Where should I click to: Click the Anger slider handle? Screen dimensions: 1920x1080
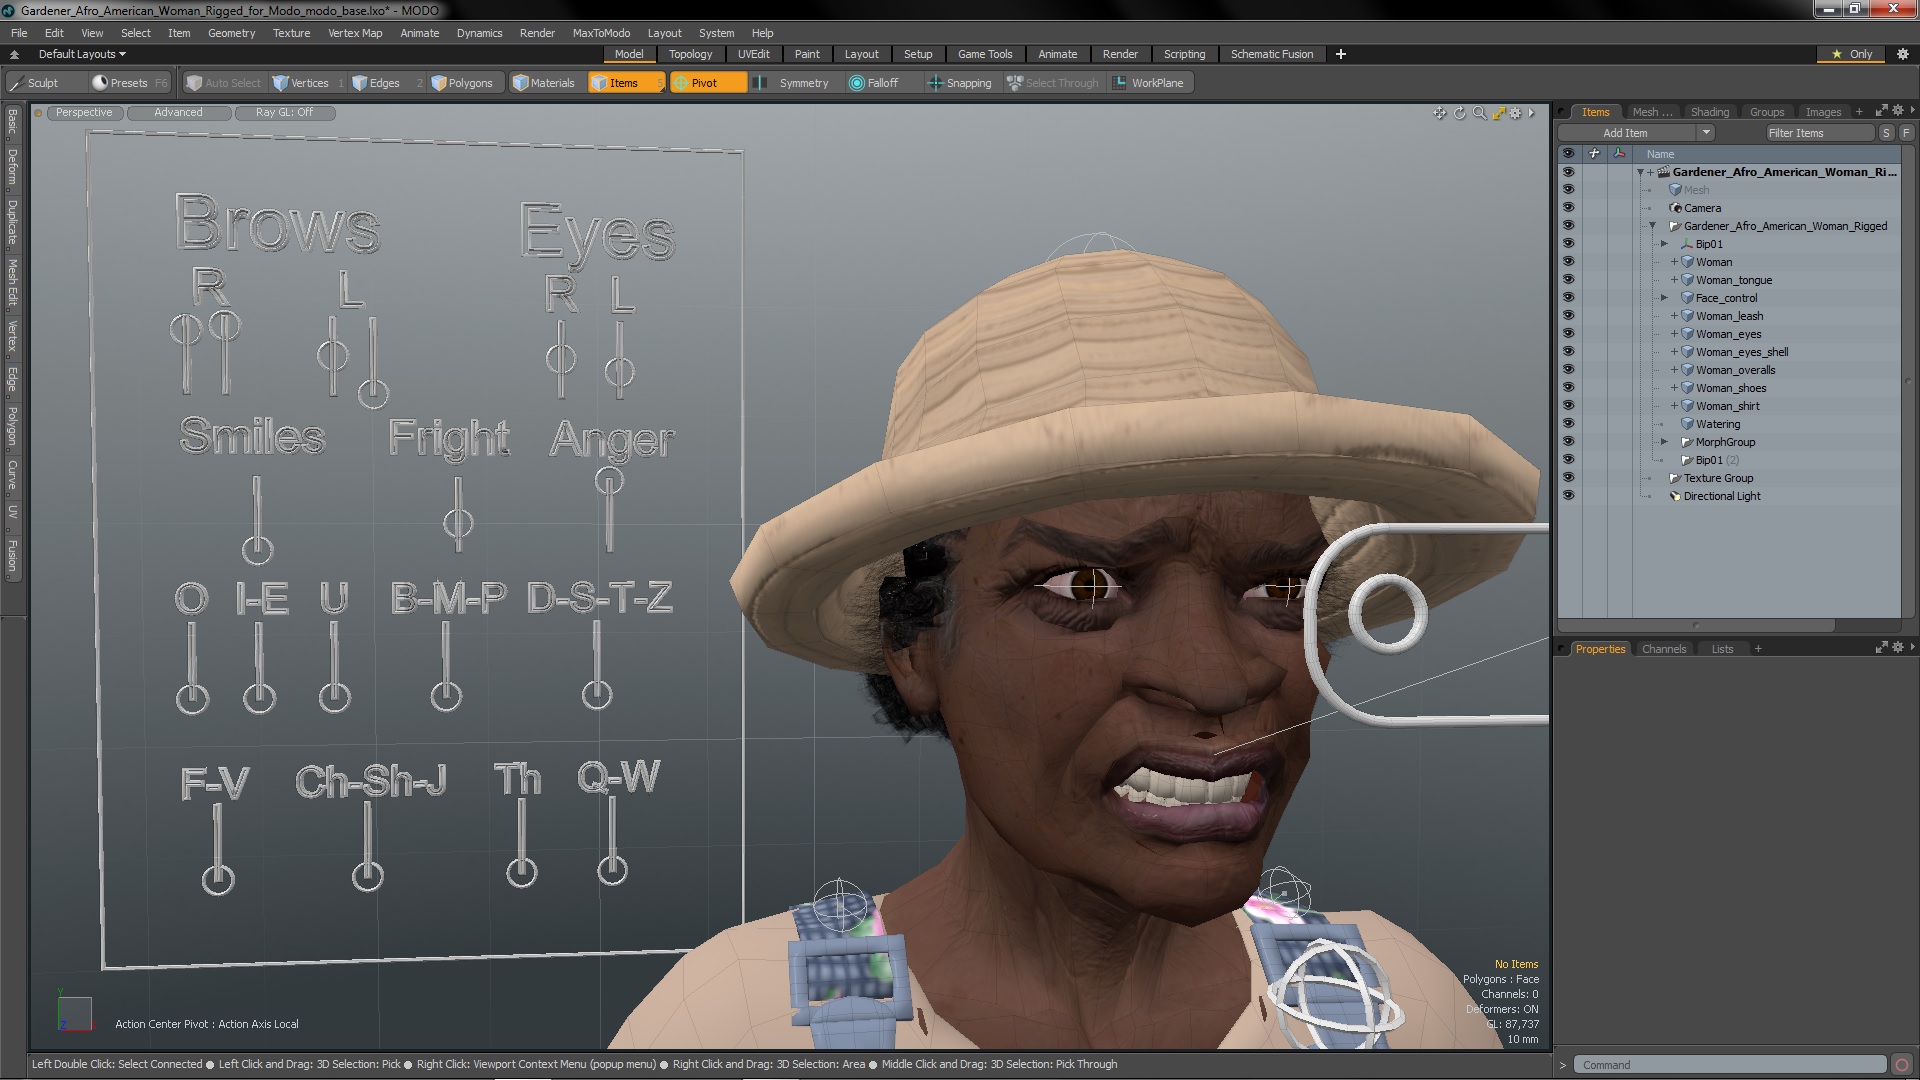(609, 482)
